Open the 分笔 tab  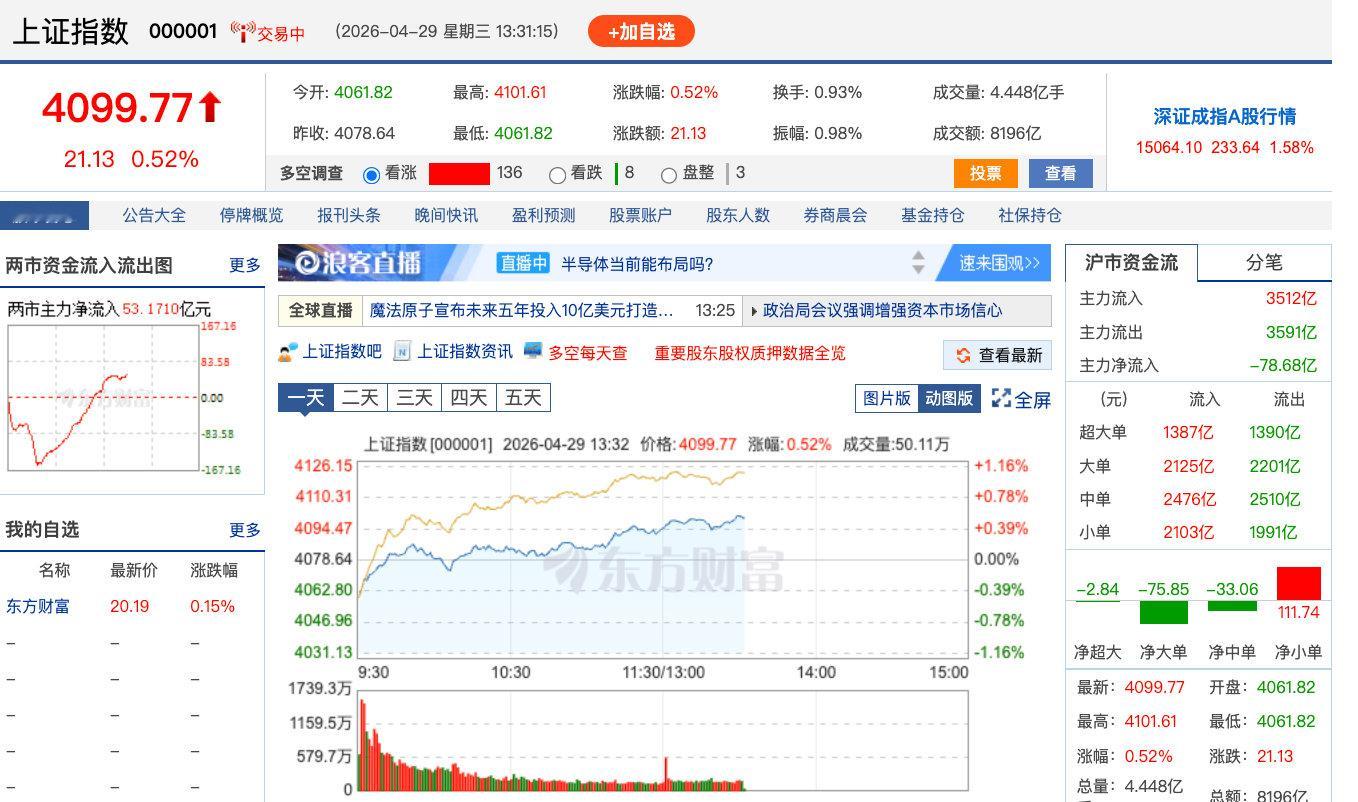point(1264,263)
